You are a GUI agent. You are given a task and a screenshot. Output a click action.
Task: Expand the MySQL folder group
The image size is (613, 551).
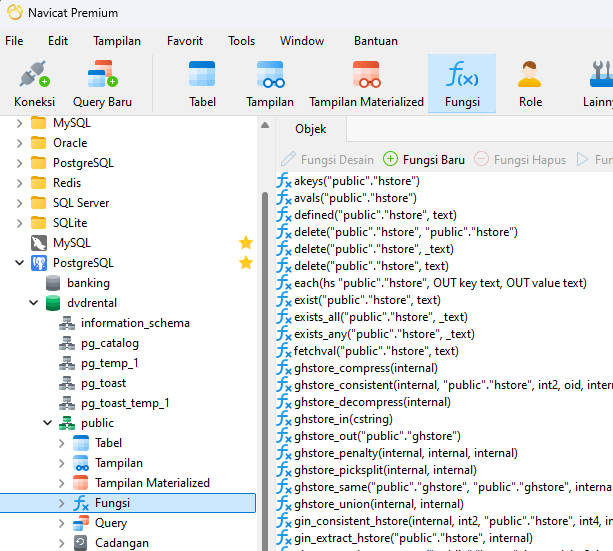tap(20, 123)
